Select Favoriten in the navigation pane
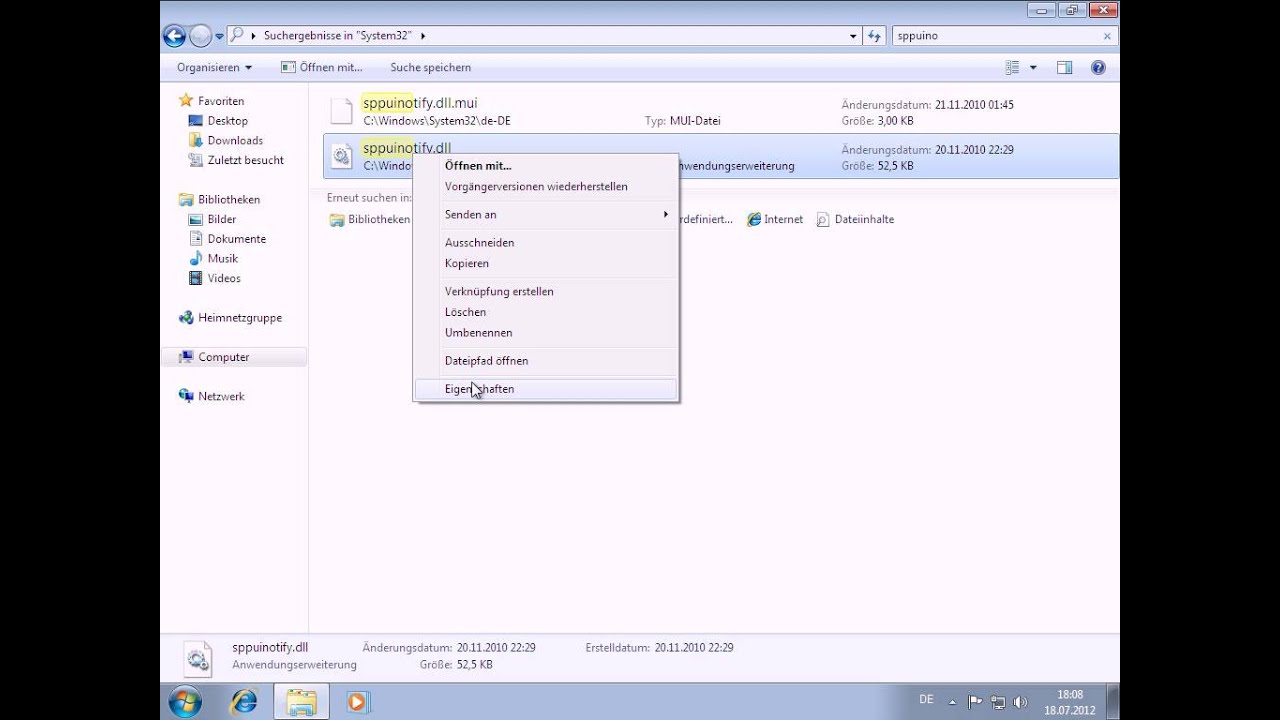This screenshot has height=720, width=1280. tap(220, 101)
